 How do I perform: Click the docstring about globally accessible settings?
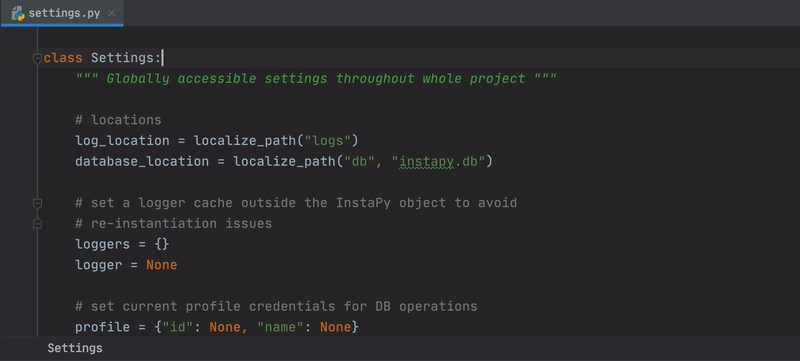coord(316,79)
